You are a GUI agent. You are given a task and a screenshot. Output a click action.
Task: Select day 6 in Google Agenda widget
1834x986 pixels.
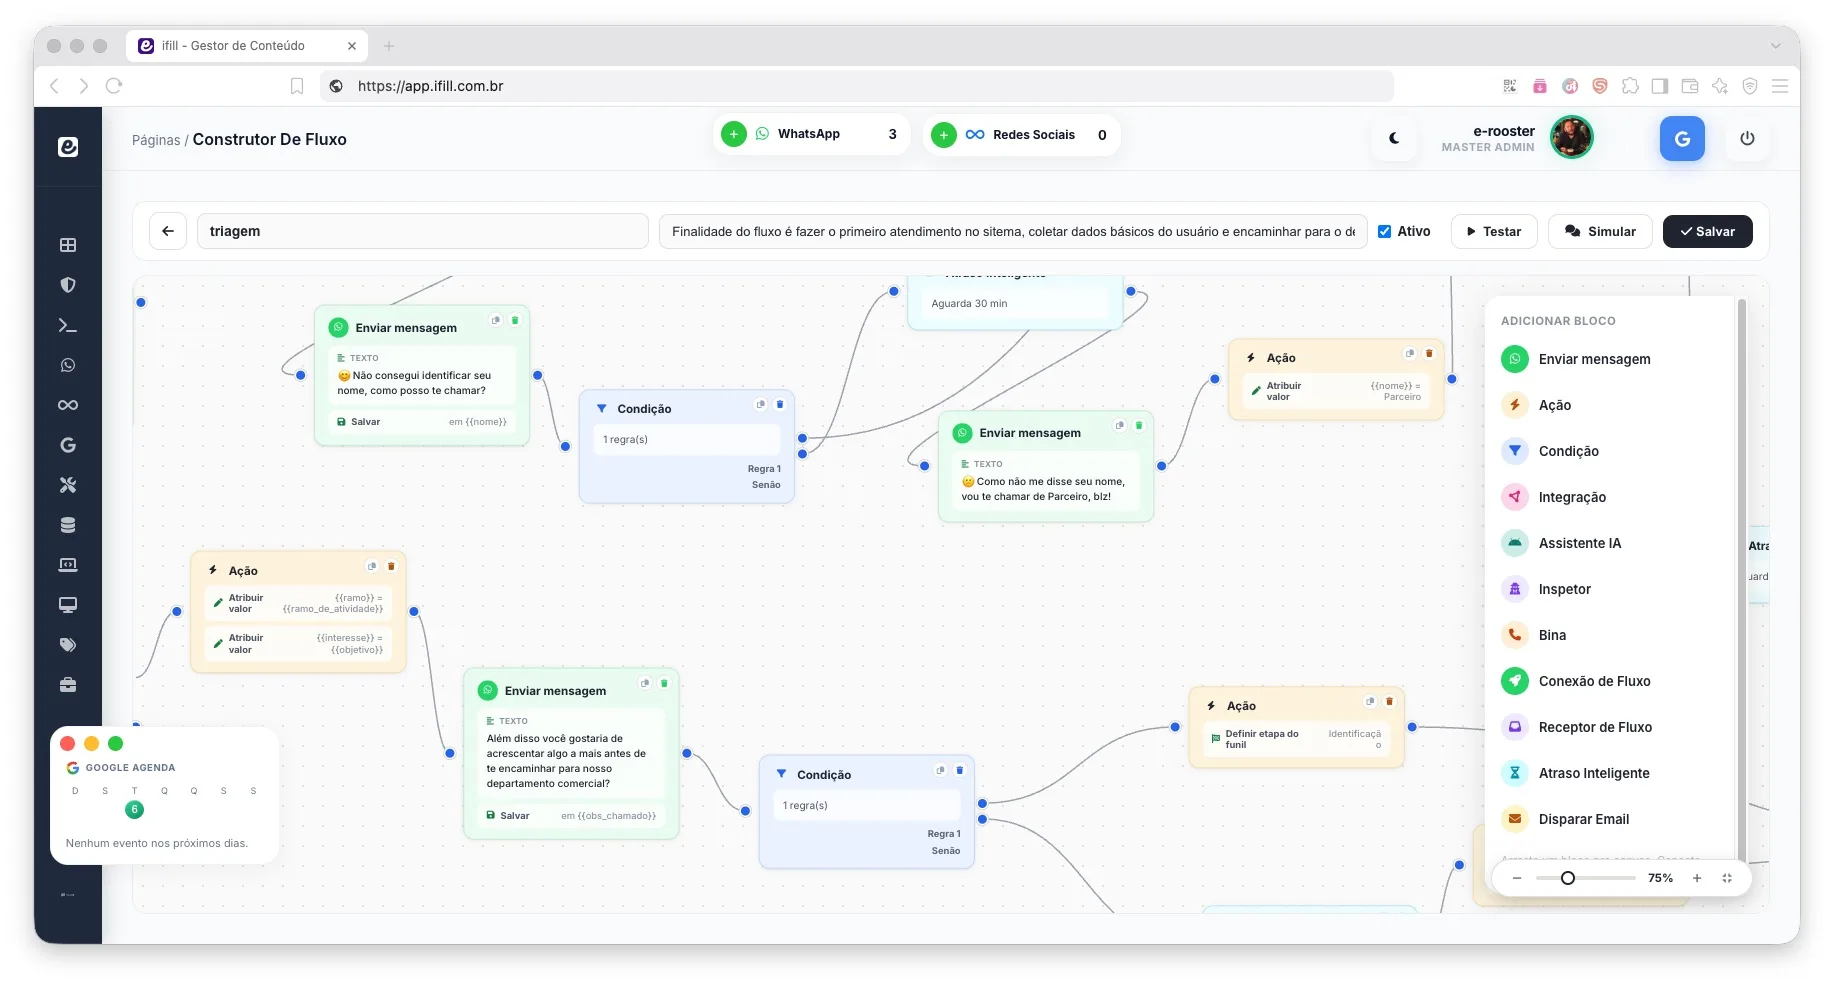(134, 809)
